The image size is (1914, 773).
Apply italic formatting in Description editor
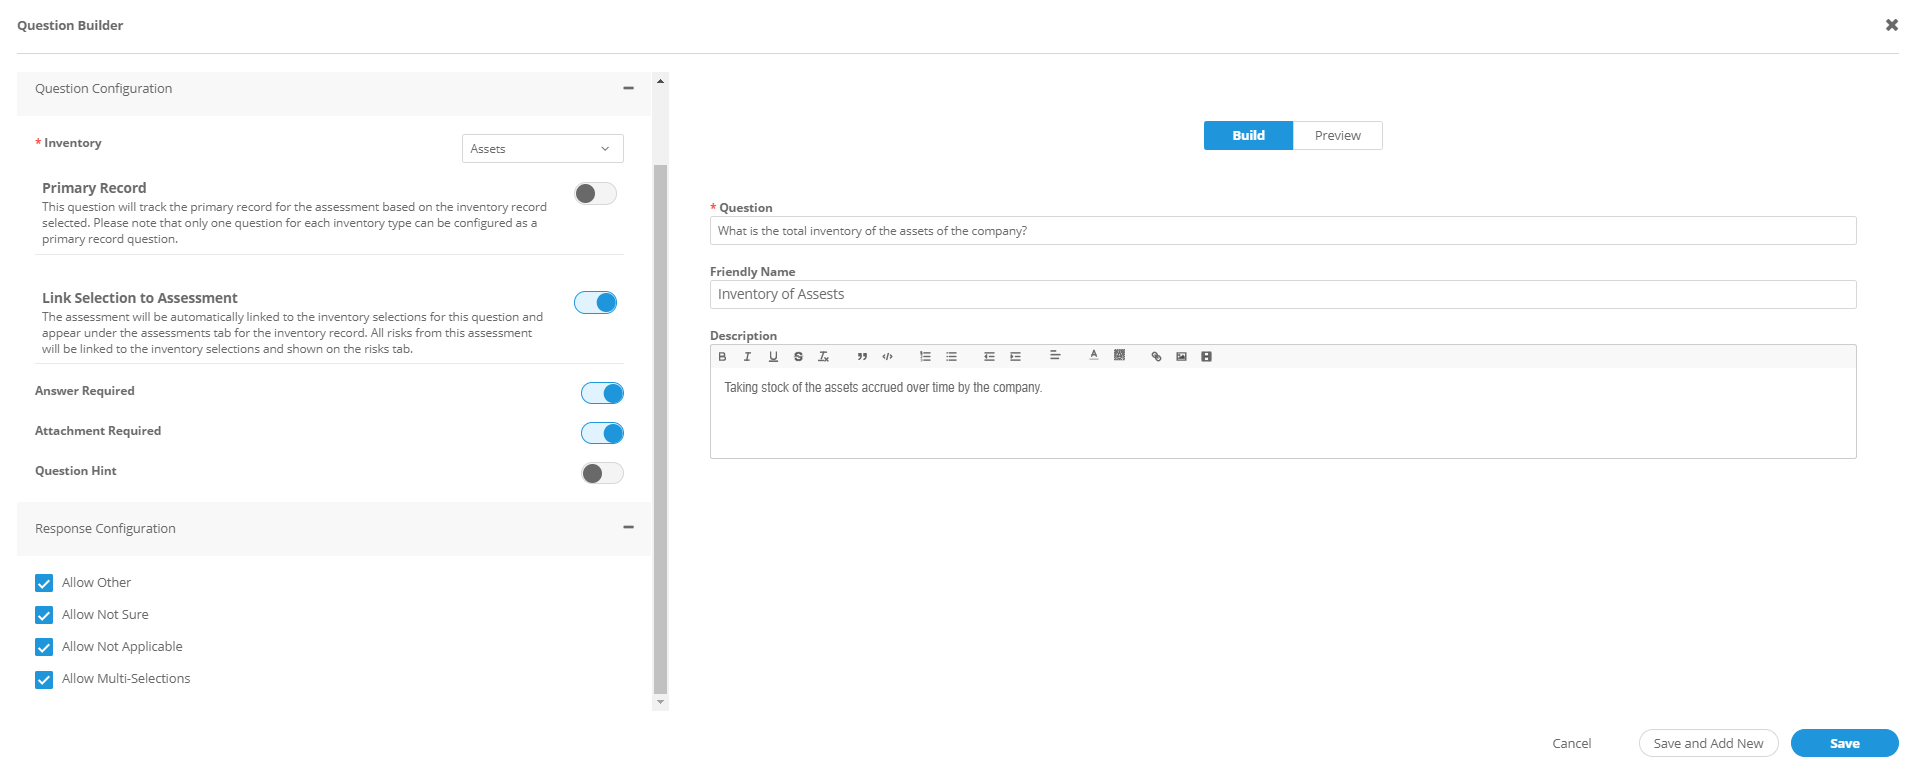click(747, 357)
